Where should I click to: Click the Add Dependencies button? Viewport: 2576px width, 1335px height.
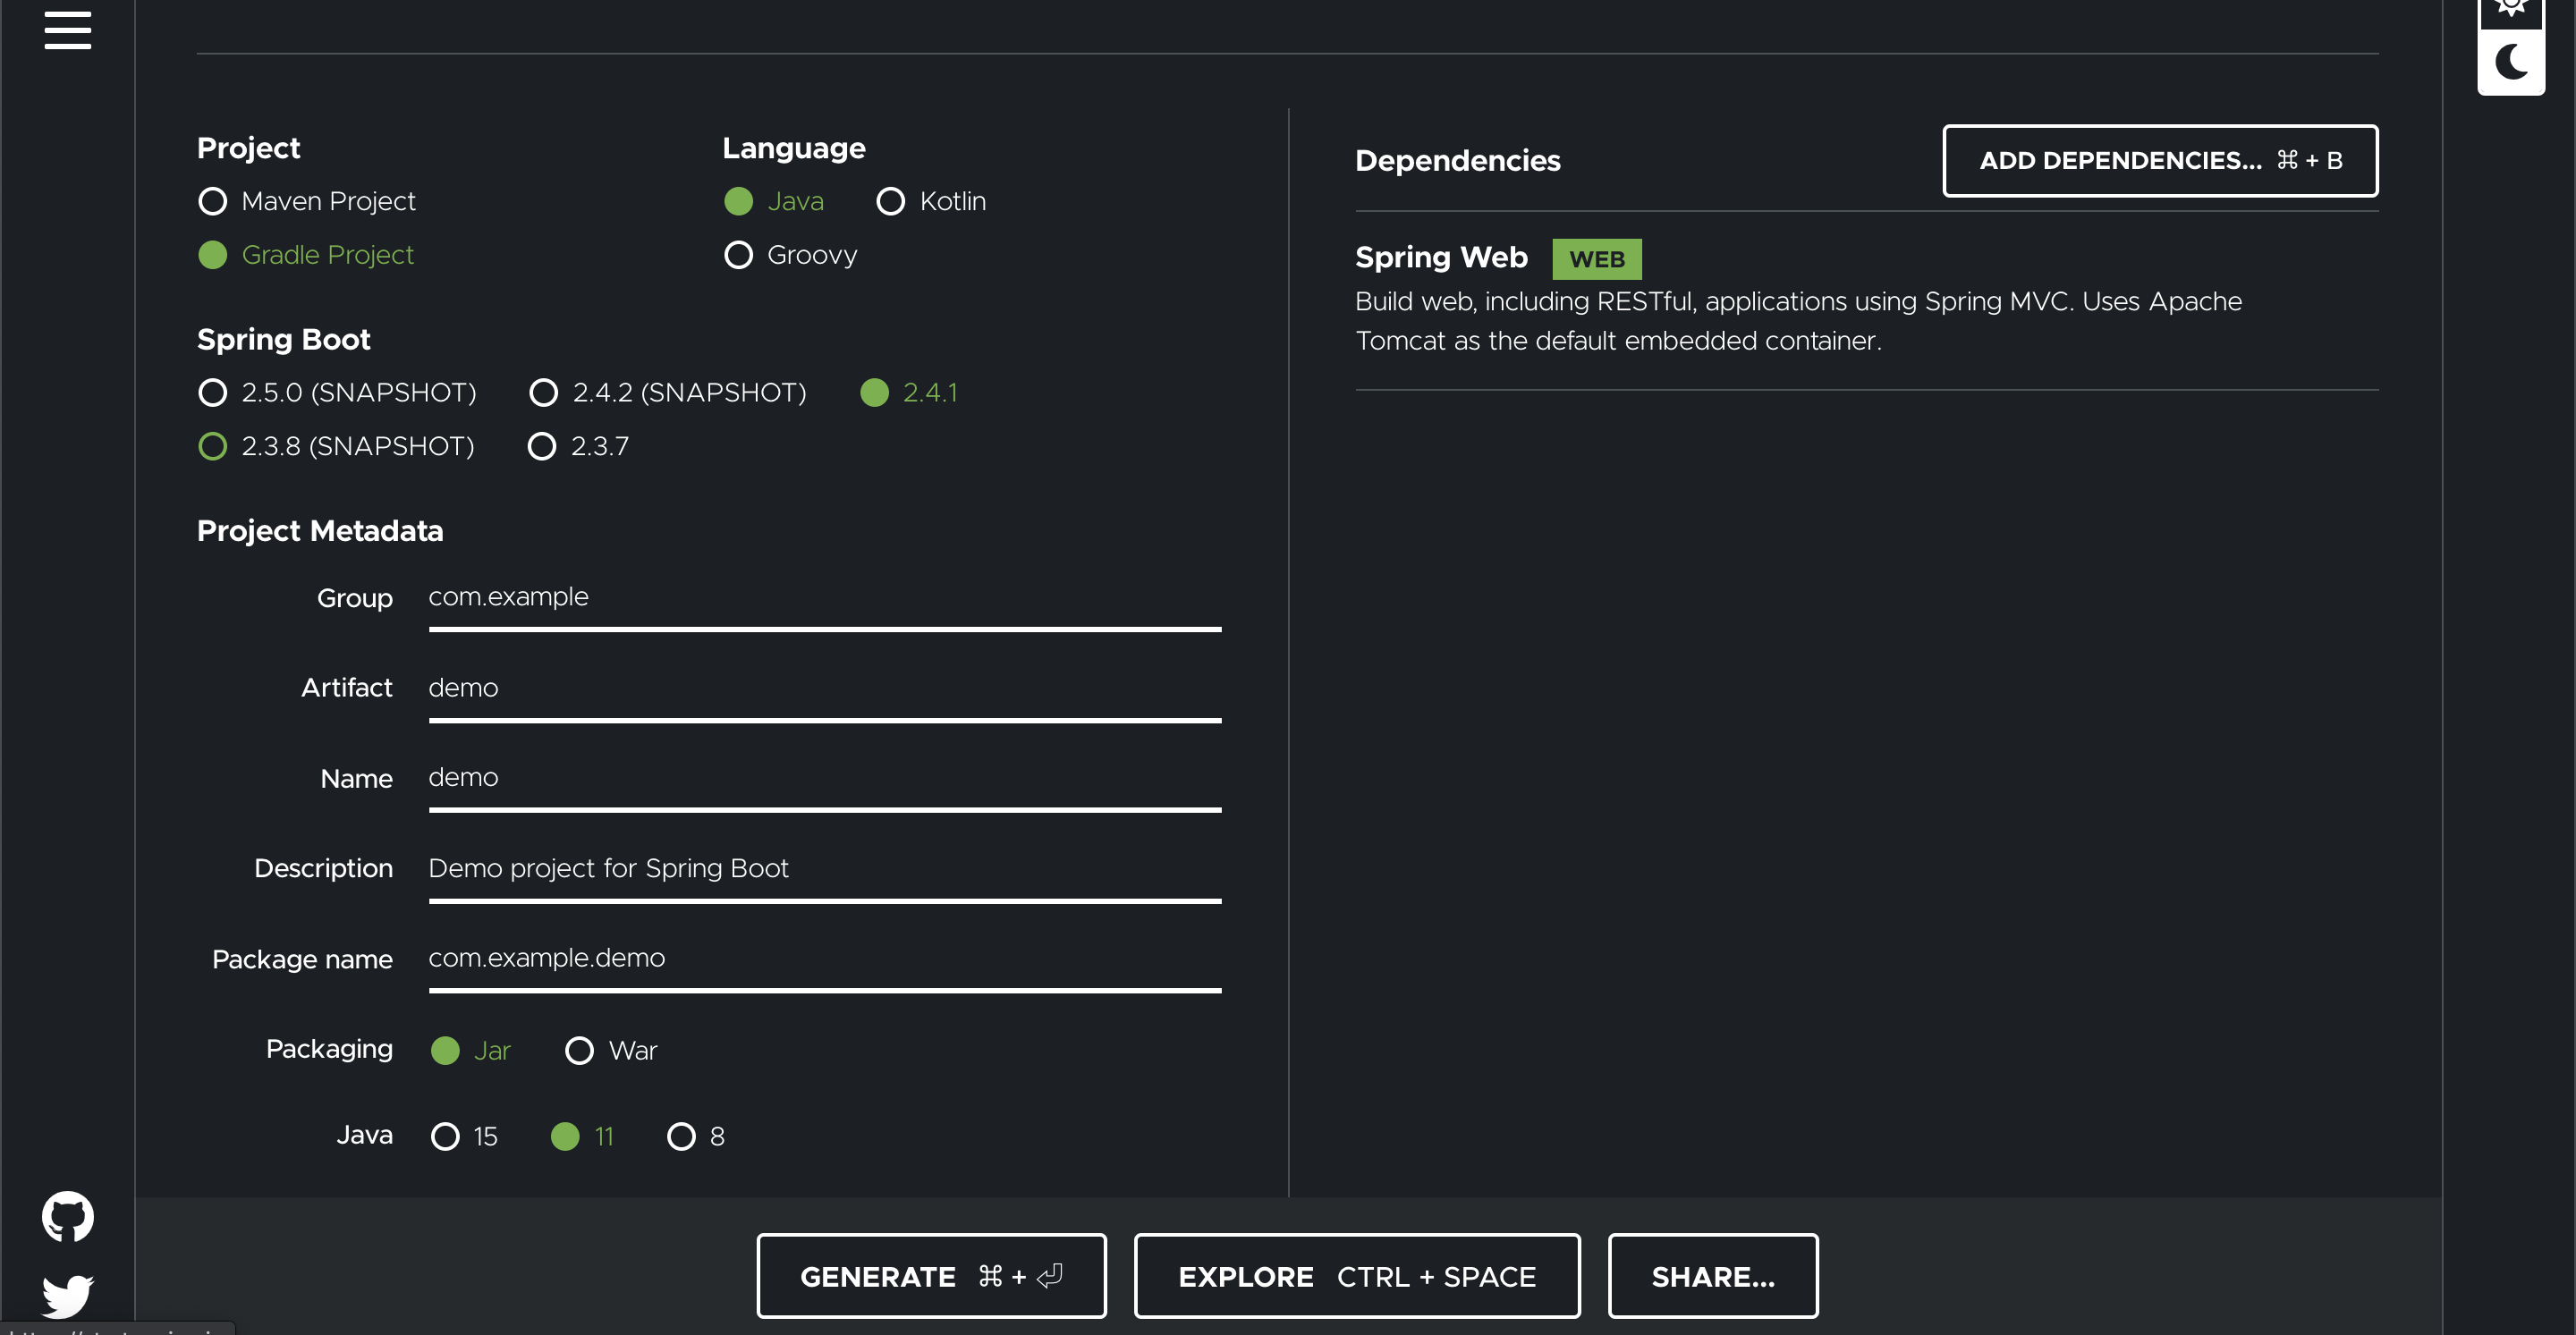(2159, 160)
